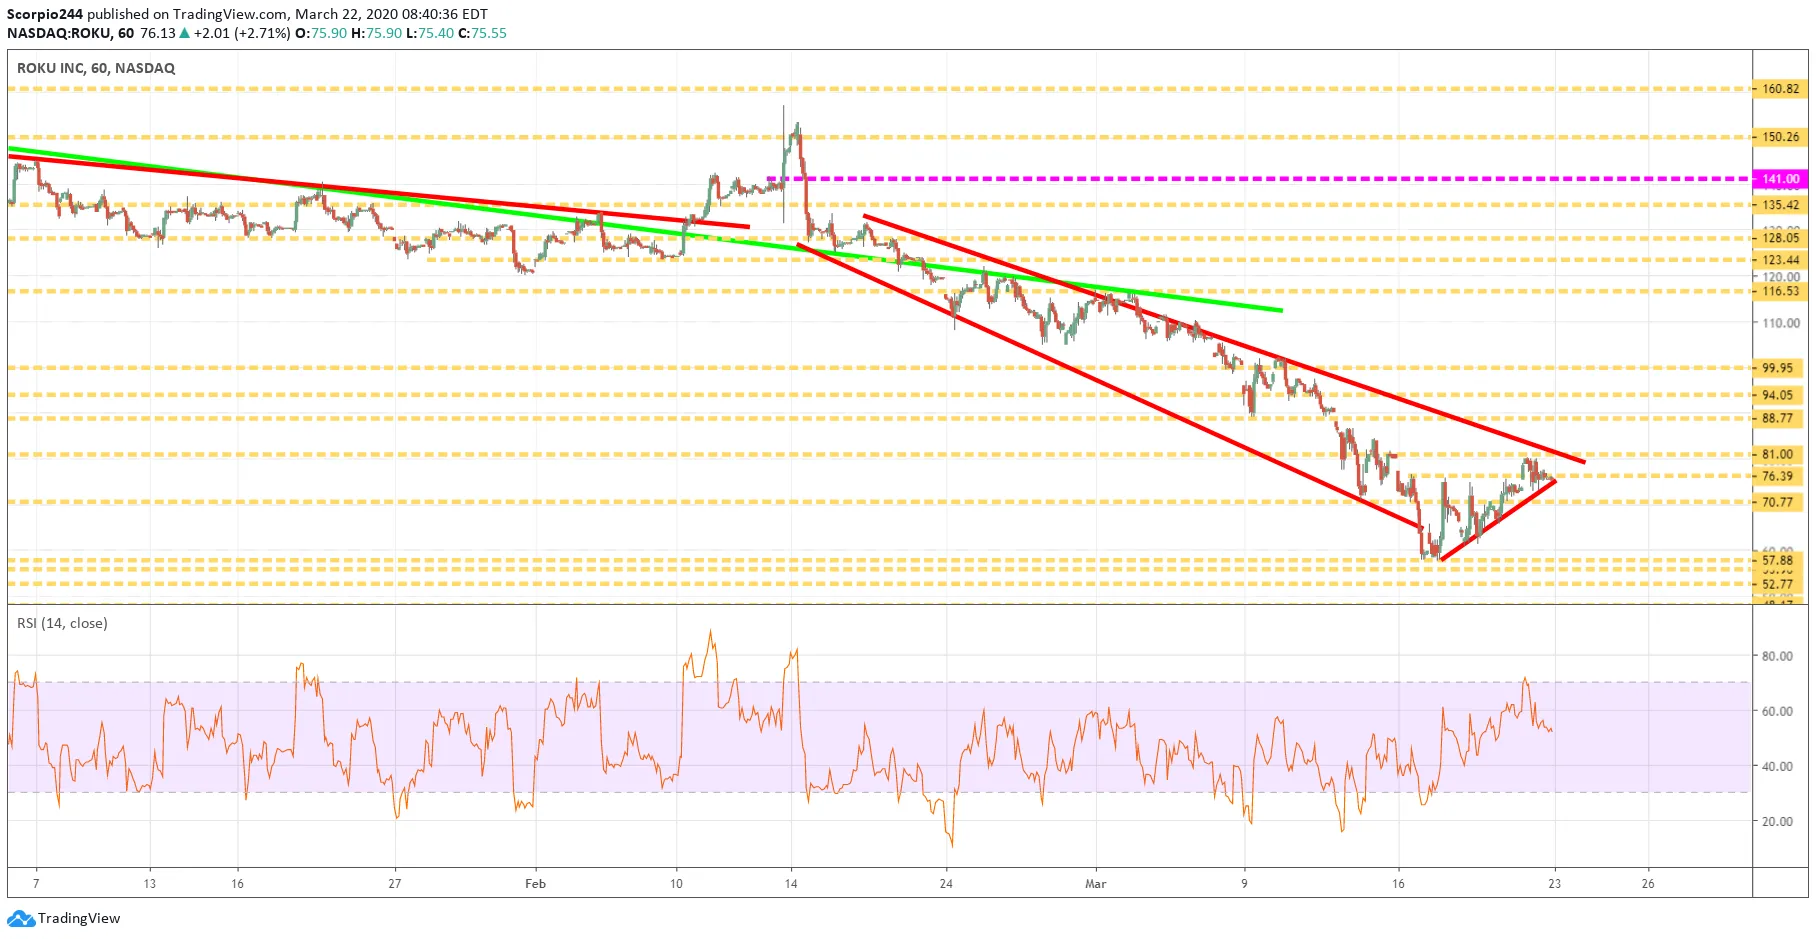Click the RSI 40.00 scale value
Screen dimensions: 1816x939
1777,766
